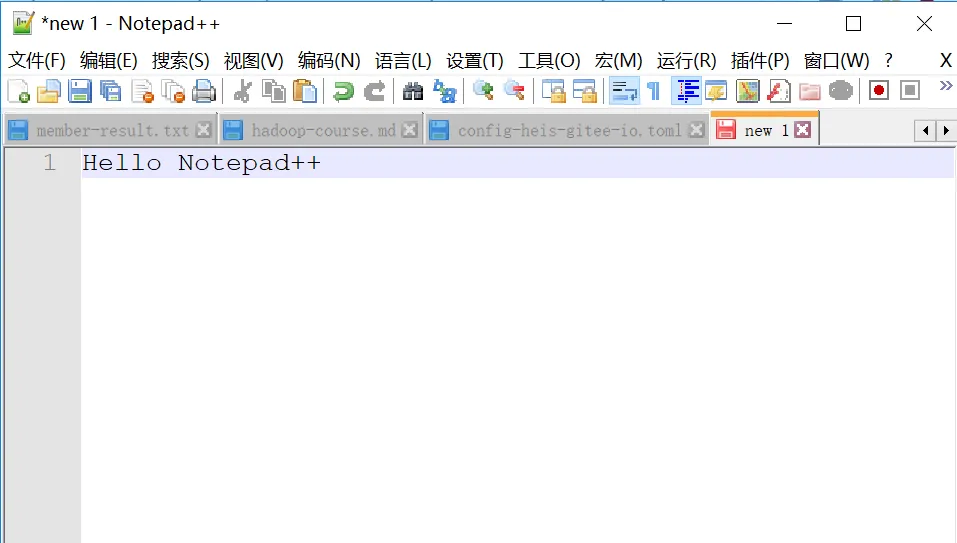Click the X at the menu bar's end

(945, 60)
